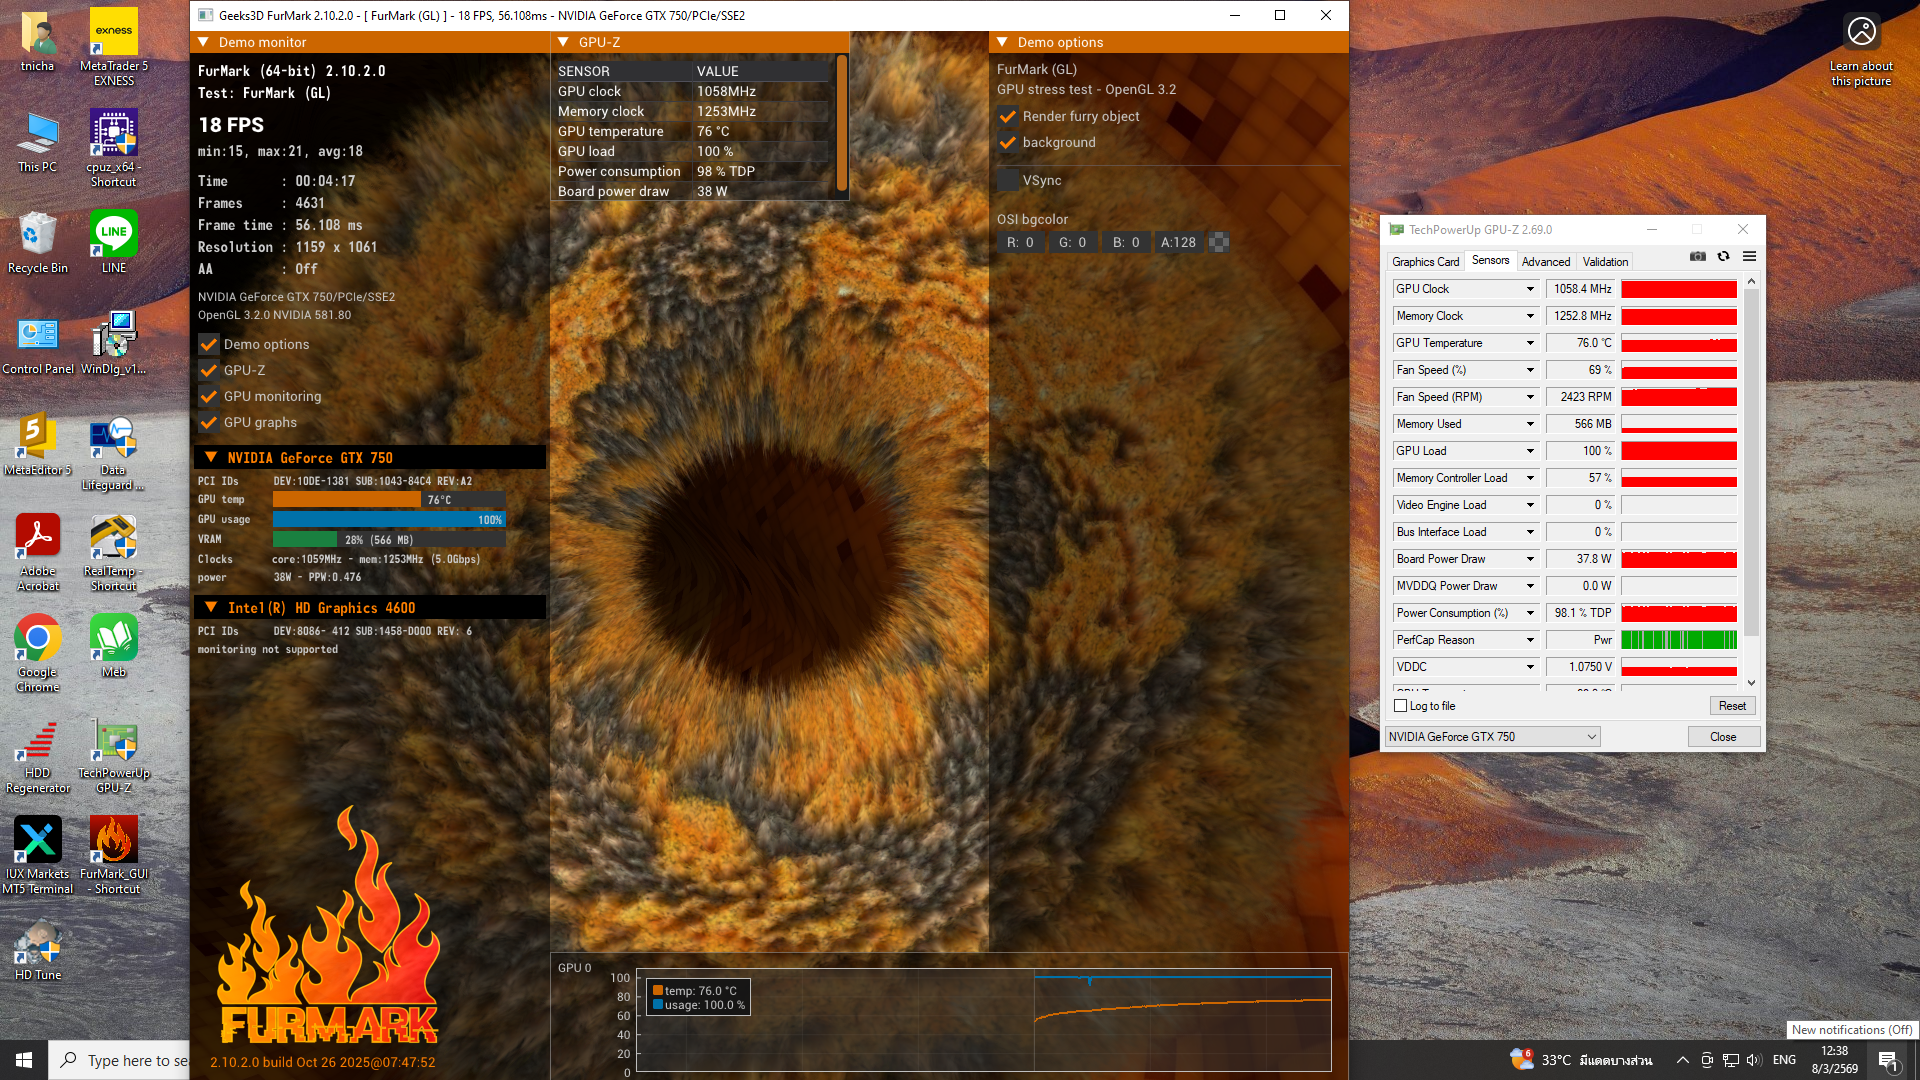
Task: Enable Log to file checkbox
Action: coord(1401,706)
